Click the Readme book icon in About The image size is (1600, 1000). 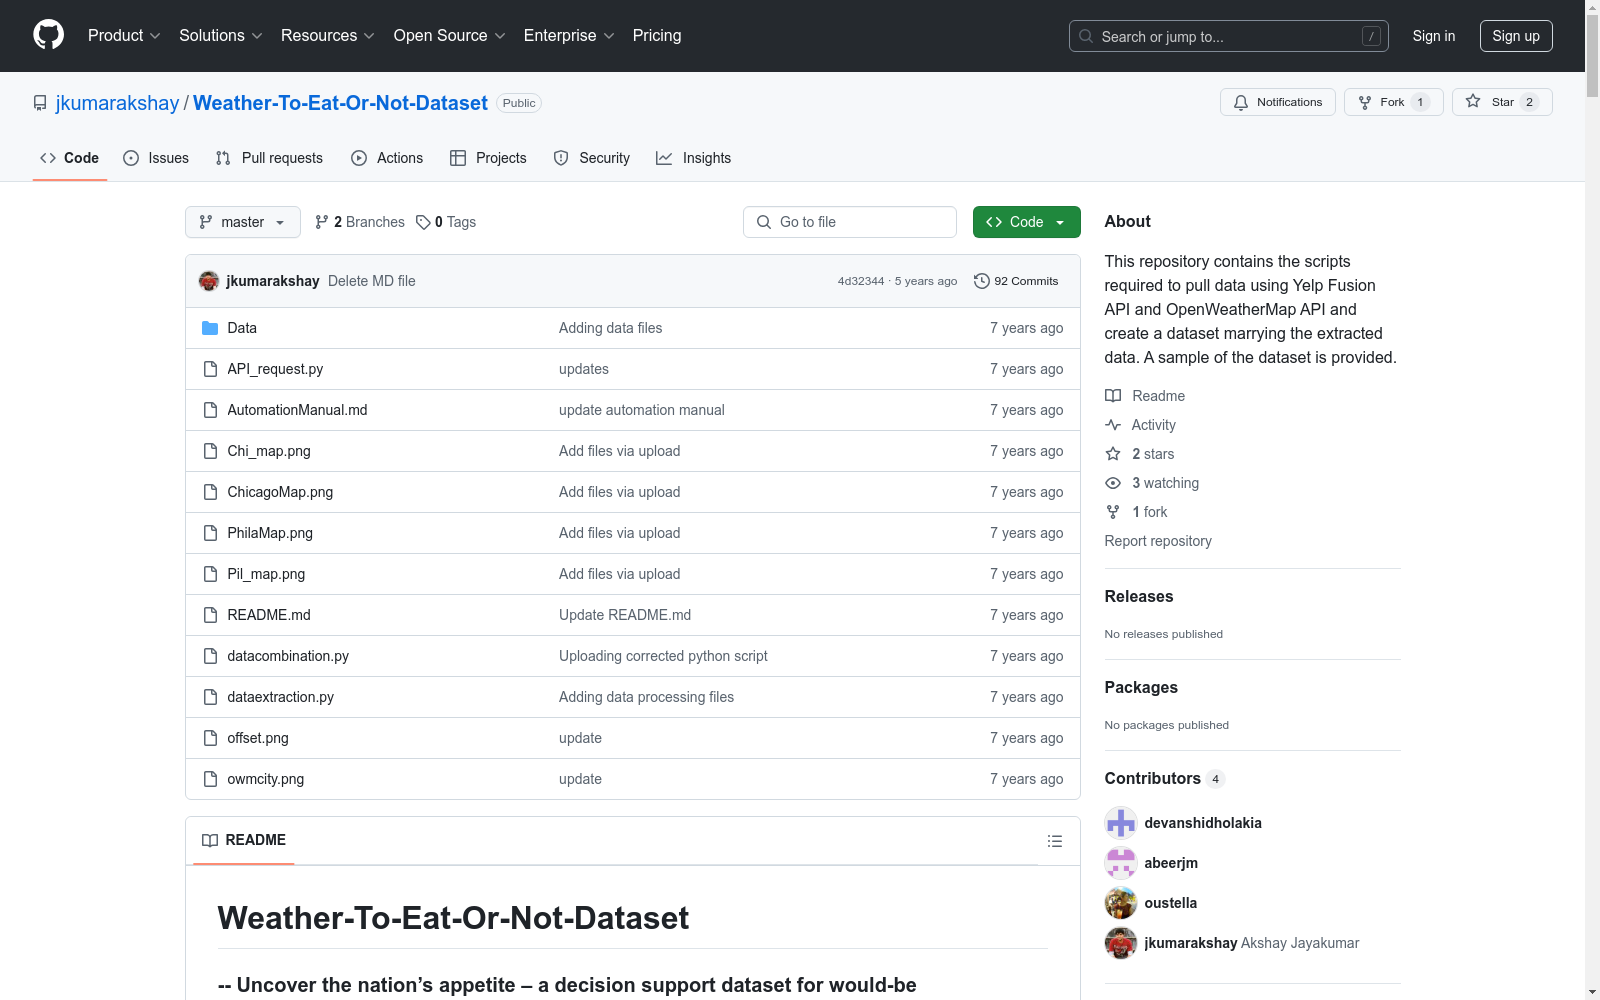[x=1113, y=396]
